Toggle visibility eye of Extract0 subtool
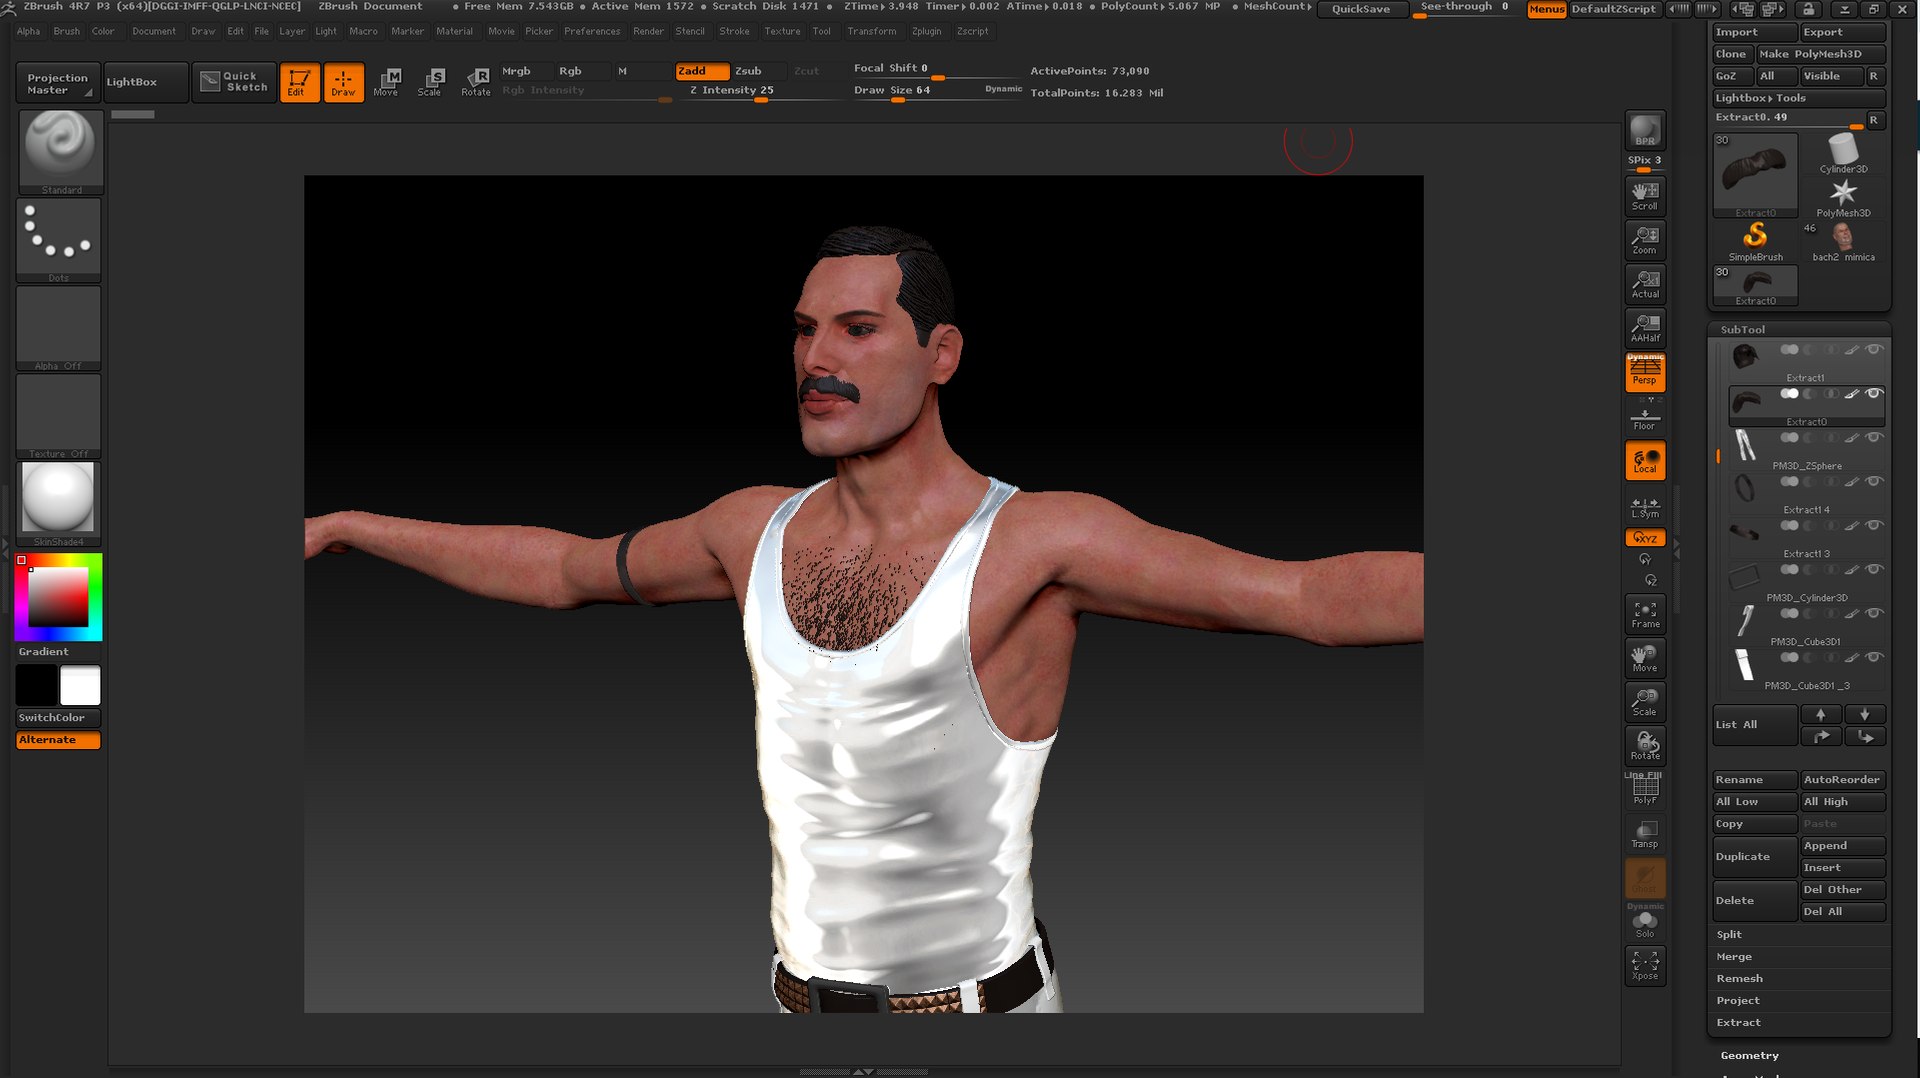The width and height of the screenshot is (1920, 1078). coord(1874,393)
